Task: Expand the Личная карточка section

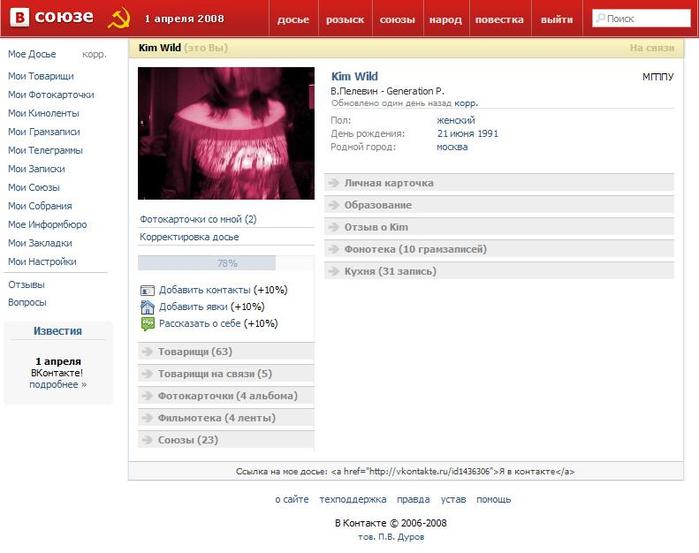Action: 499,183
